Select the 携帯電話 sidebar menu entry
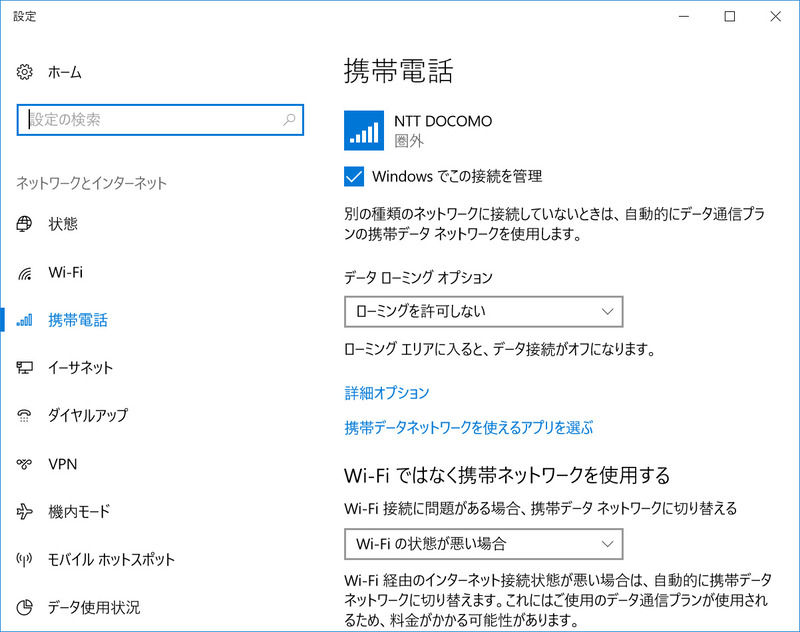The width and height of the screenshot is (800, 632). (72, 320)
